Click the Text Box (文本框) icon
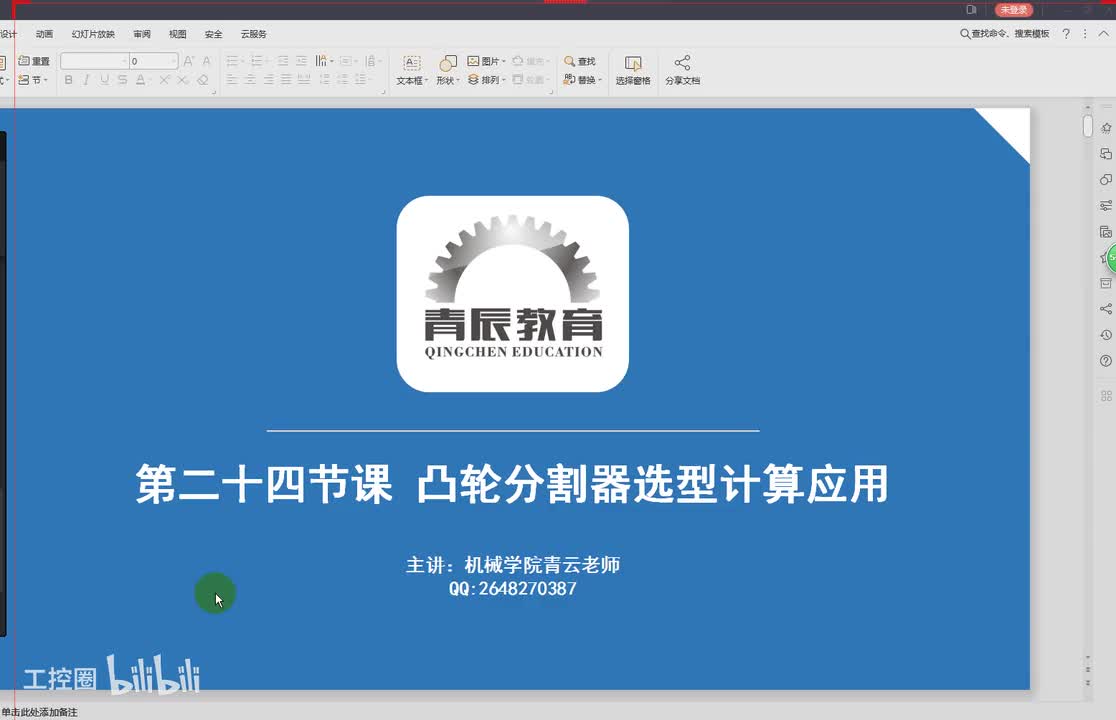 coord(412,63)
